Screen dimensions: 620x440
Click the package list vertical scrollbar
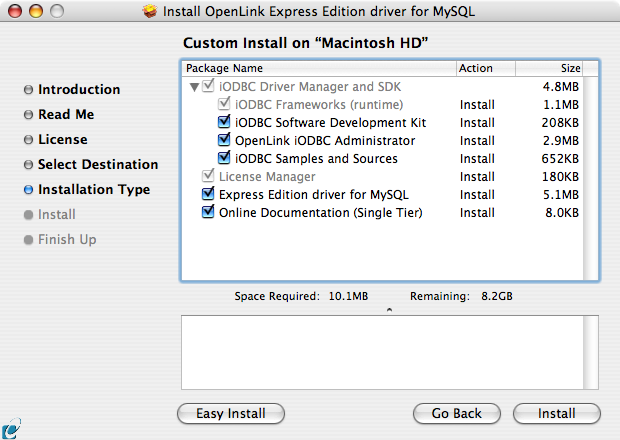tap(591, 178)
